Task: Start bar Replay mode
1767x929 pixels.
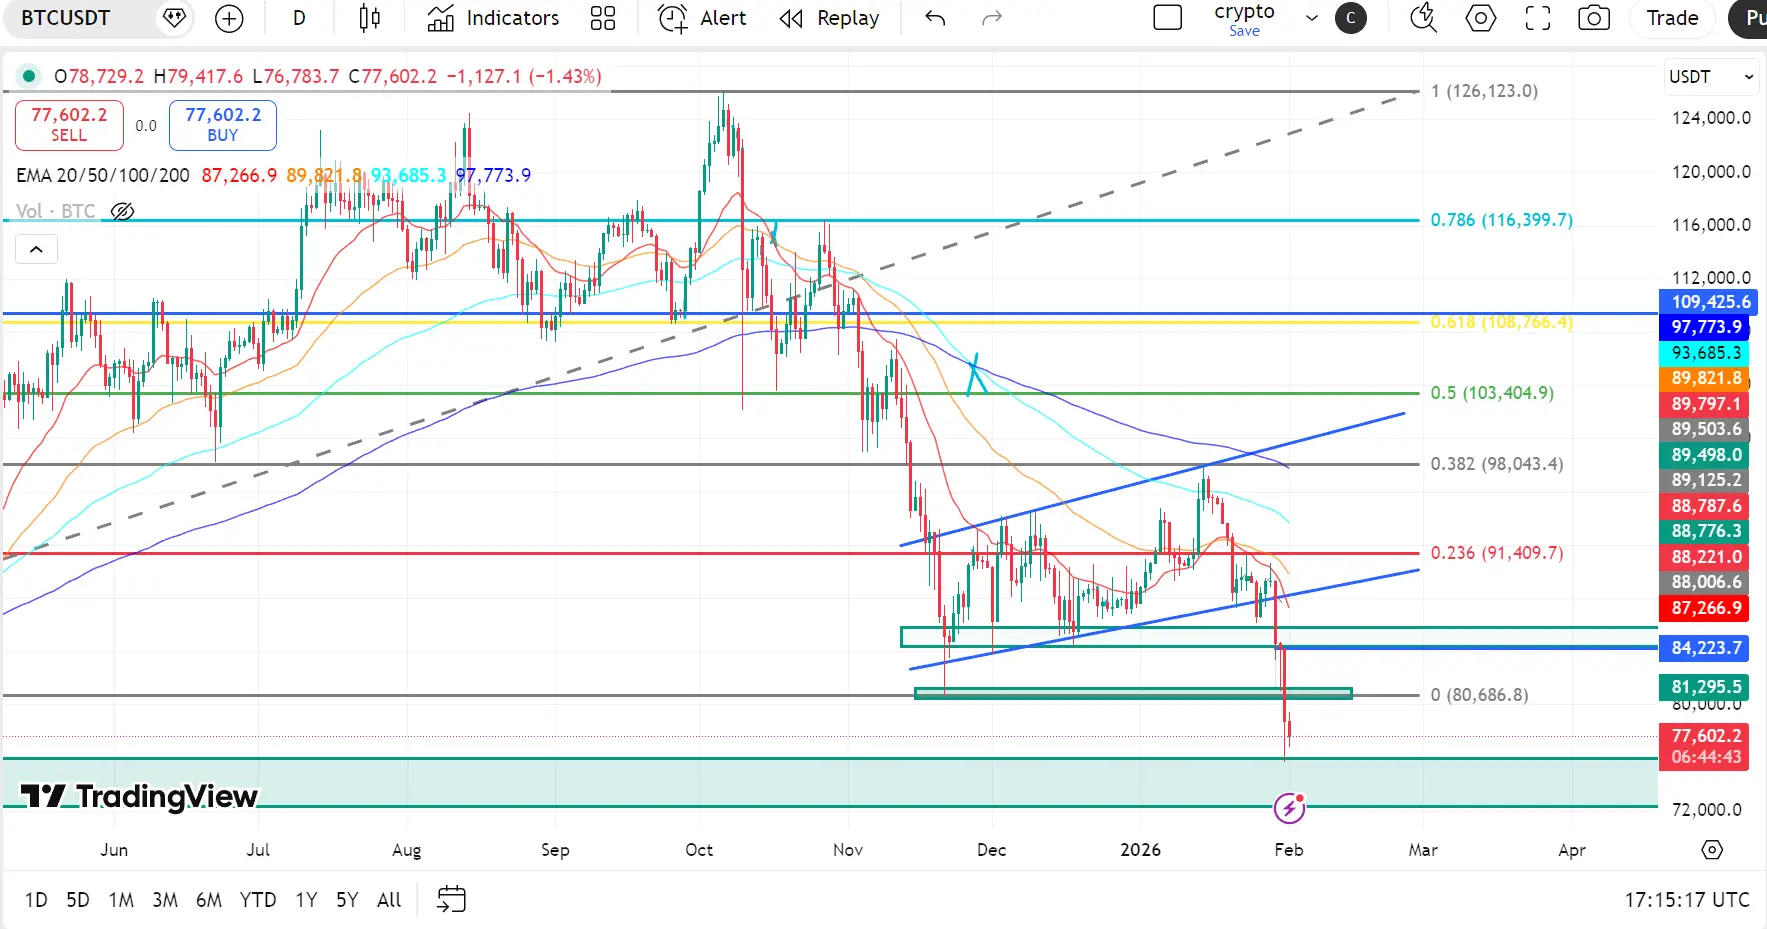Action: pyautogui.click(x=829, y=18)
